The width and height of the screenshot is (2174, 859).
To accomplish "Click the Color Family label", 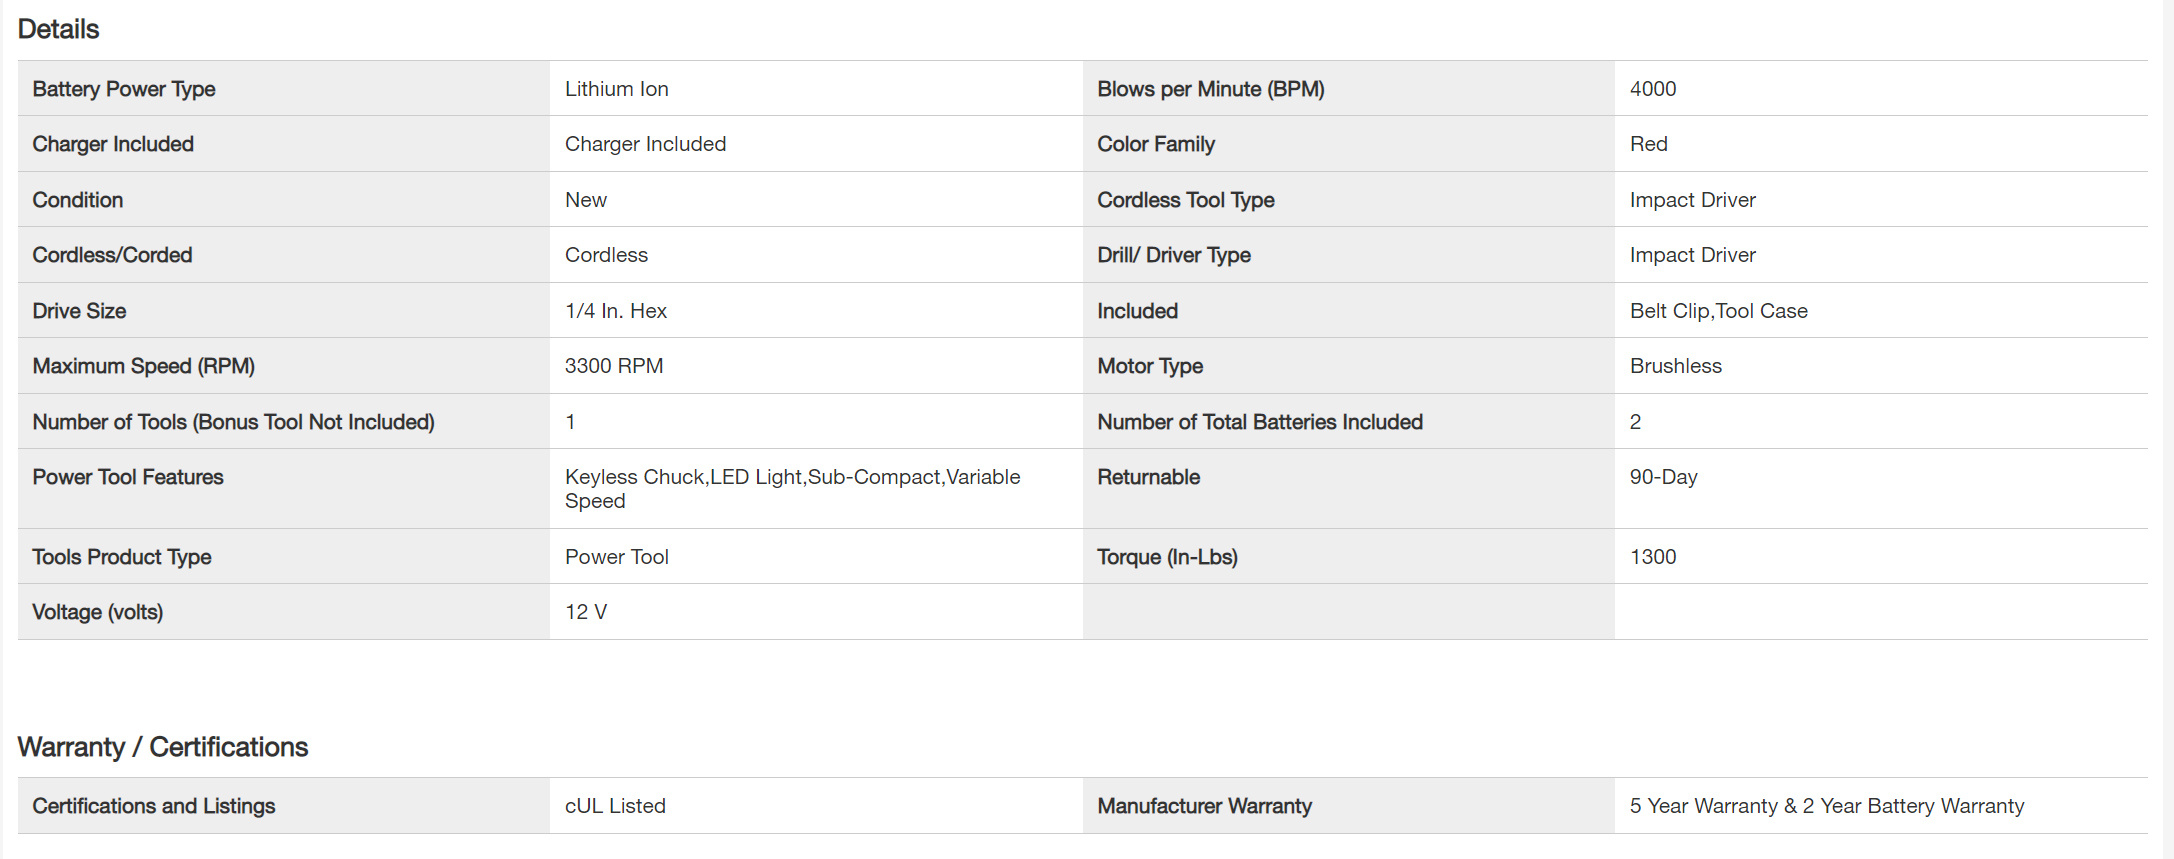I will pyautogui.click(x=1155, y=144).
